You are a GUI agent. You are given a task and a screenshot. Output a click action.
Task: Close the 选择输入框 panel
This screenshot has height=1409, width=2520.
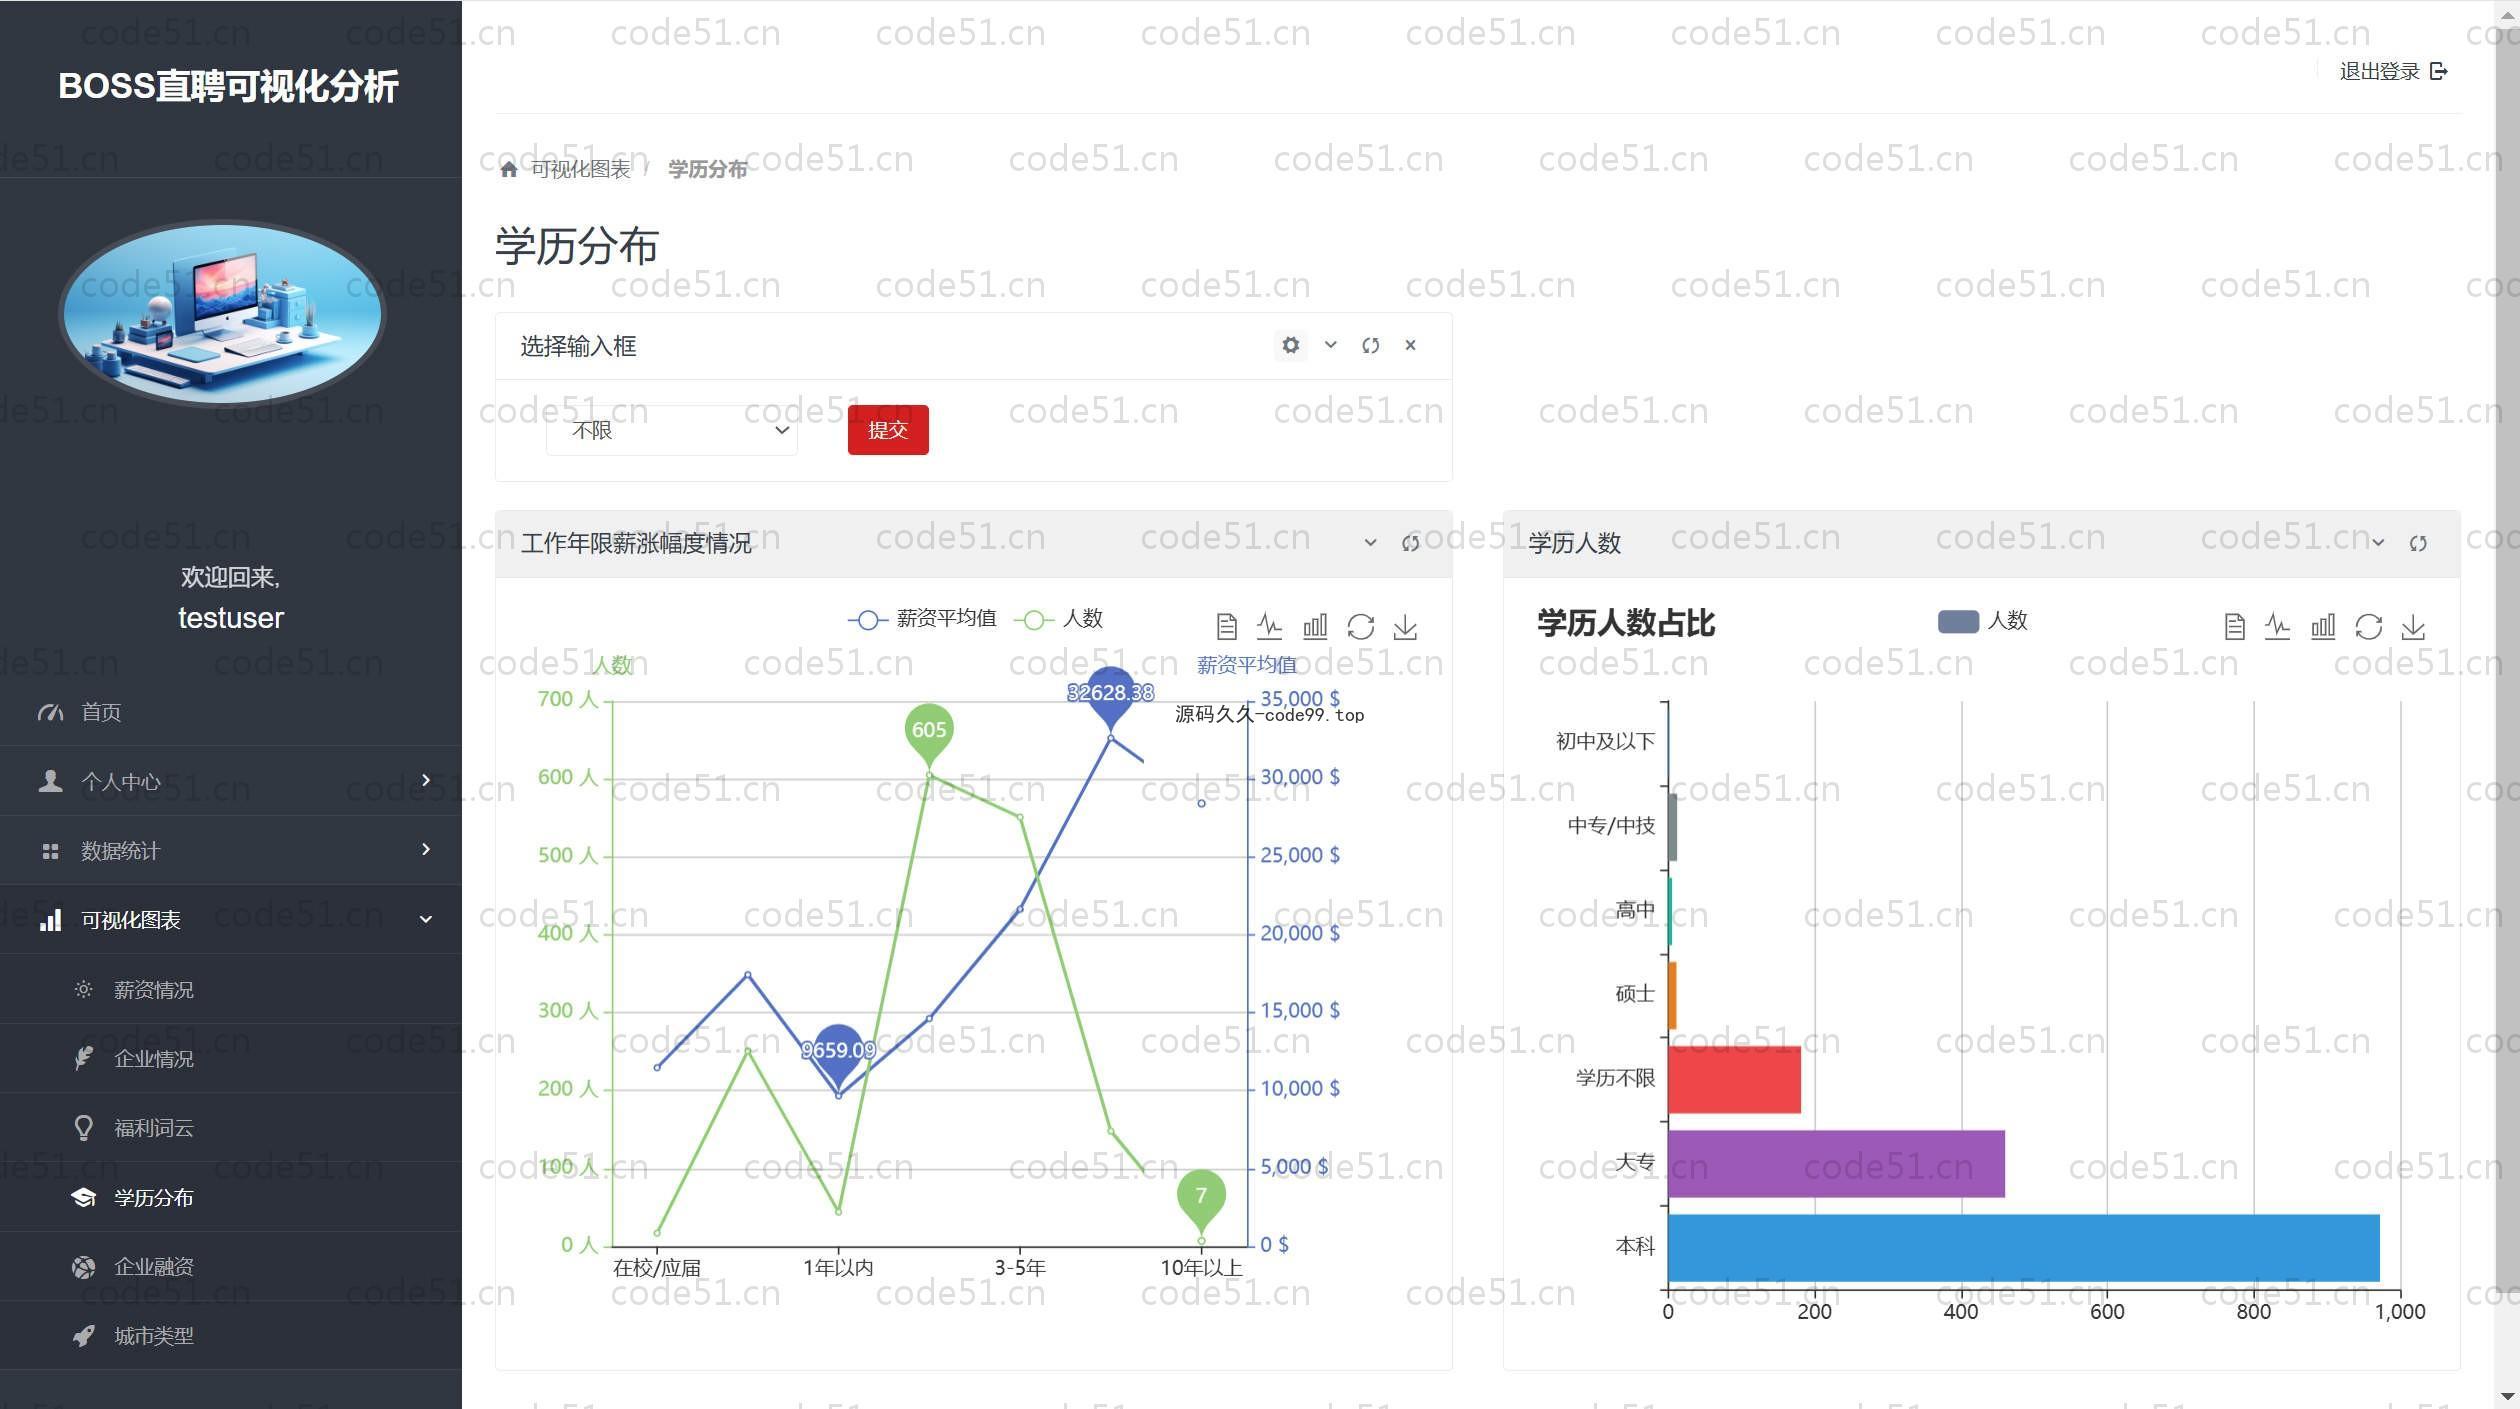point(1410,345)
